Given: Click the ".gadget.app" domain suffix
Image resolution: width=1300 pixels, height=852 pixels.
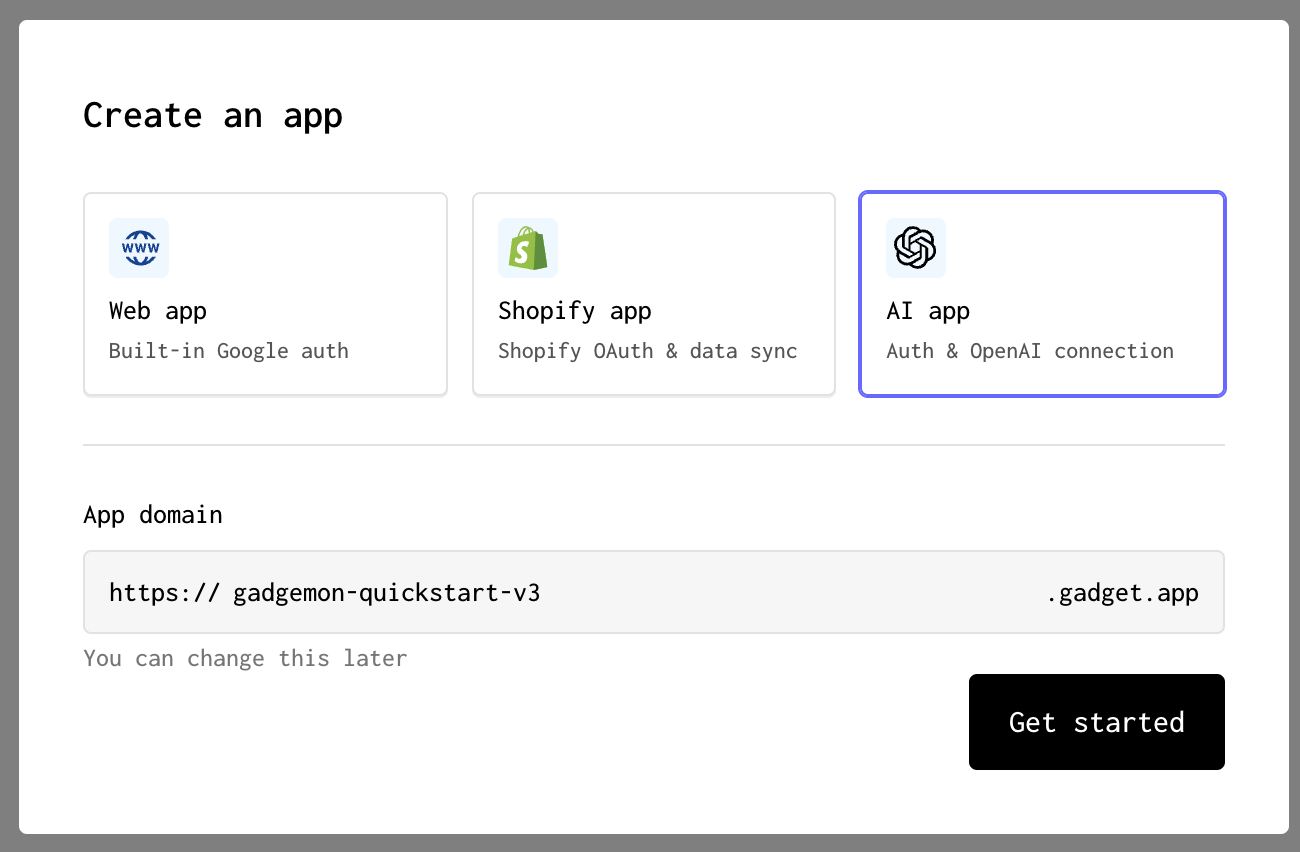Looking at the screenshot, I should coord(1123,593).
